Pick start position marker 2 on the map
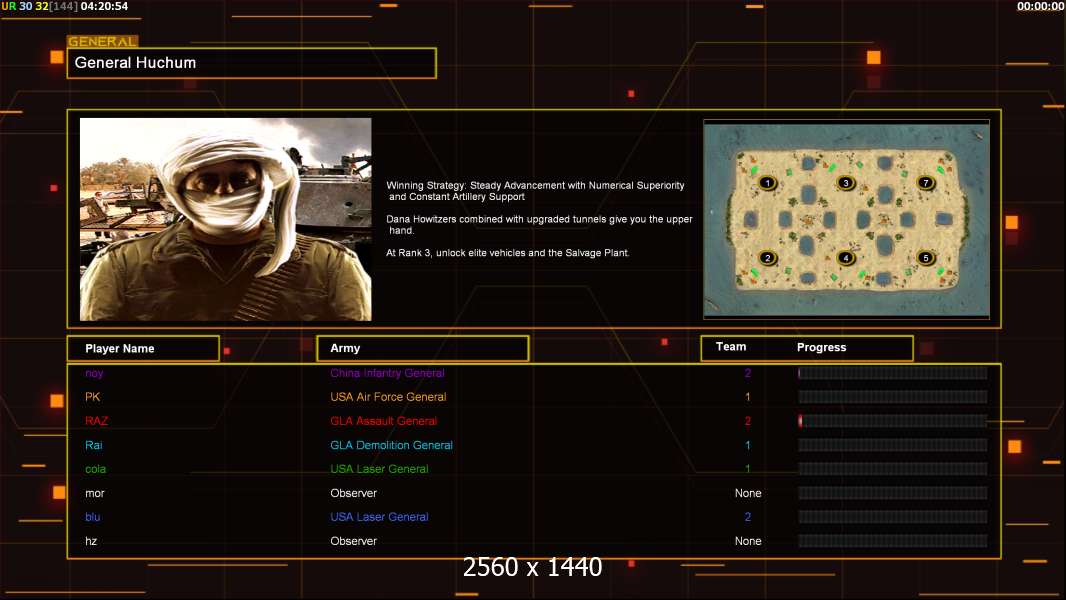The height and width of the screenshot is (600, 1066). click(766, 258)
